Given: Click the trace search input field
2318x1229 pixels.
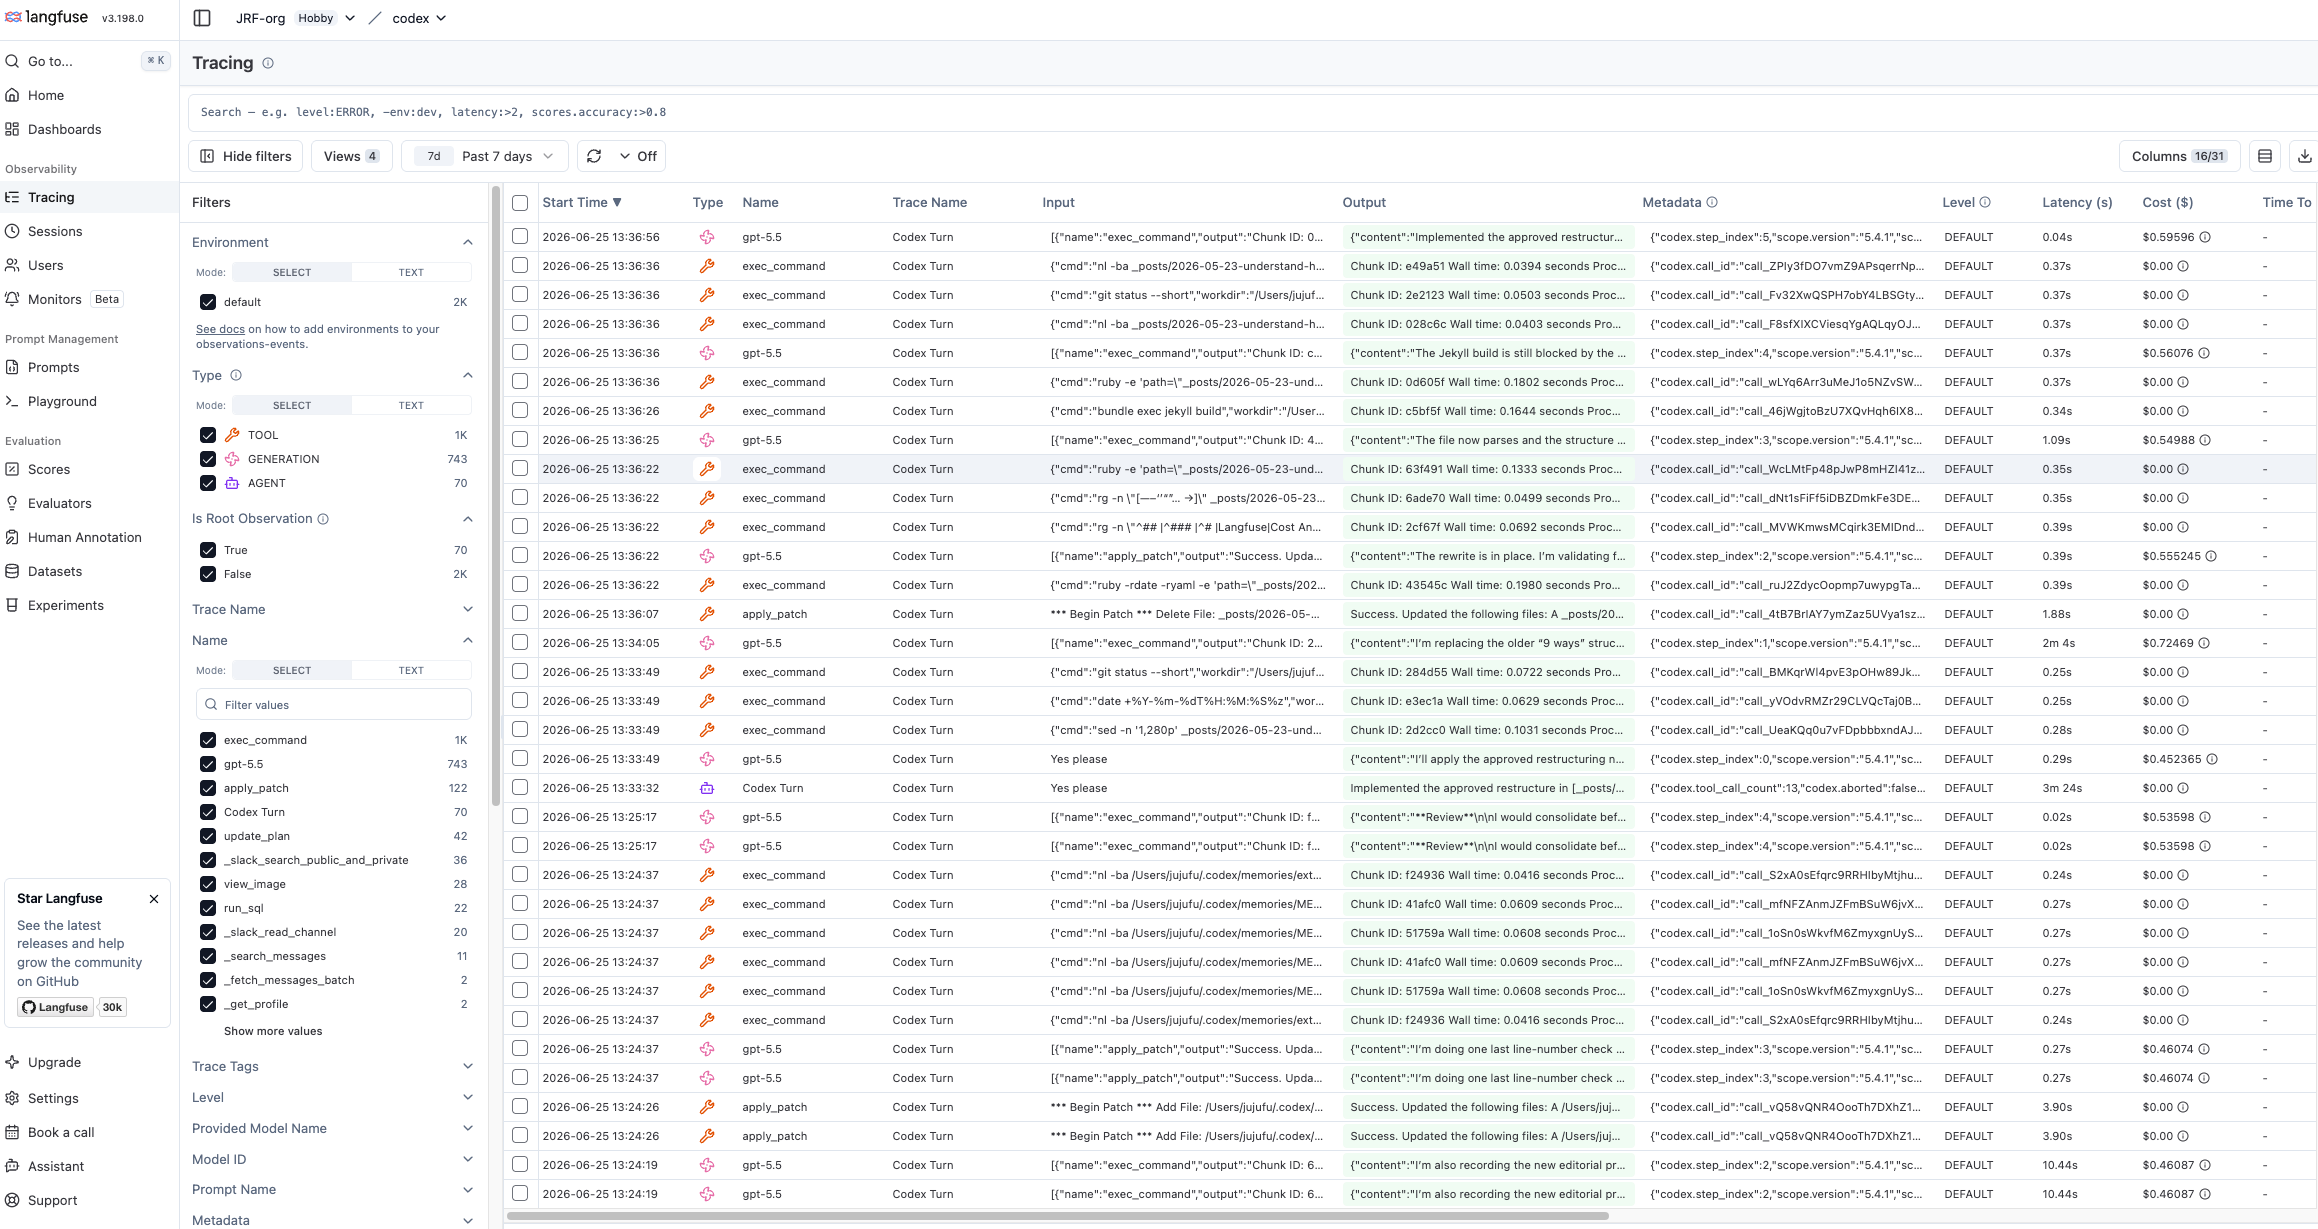Looking at the screenshot, I should [1252, 112].
